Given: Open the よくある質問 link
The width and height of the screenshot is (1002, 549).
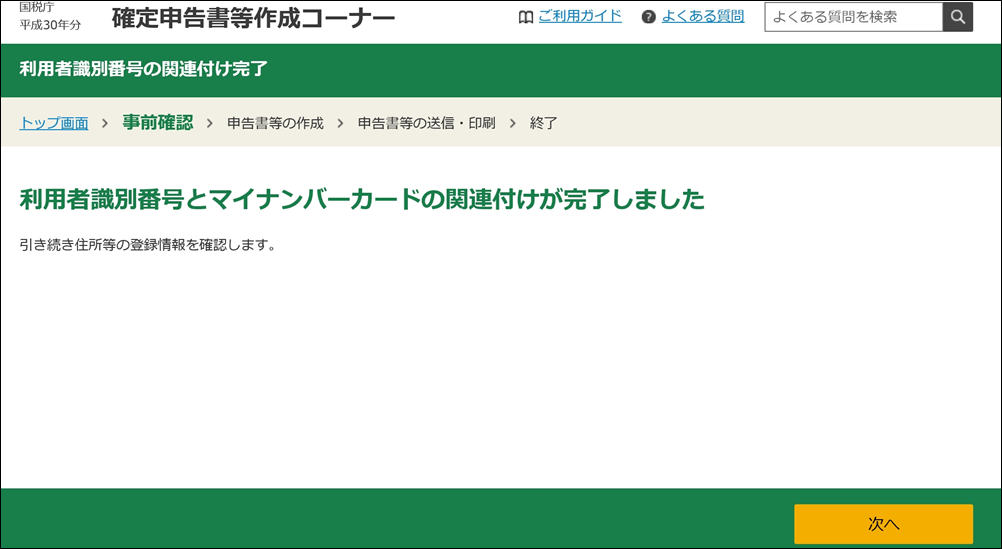Looking at the screenshot, I should (x=703, y=17).
